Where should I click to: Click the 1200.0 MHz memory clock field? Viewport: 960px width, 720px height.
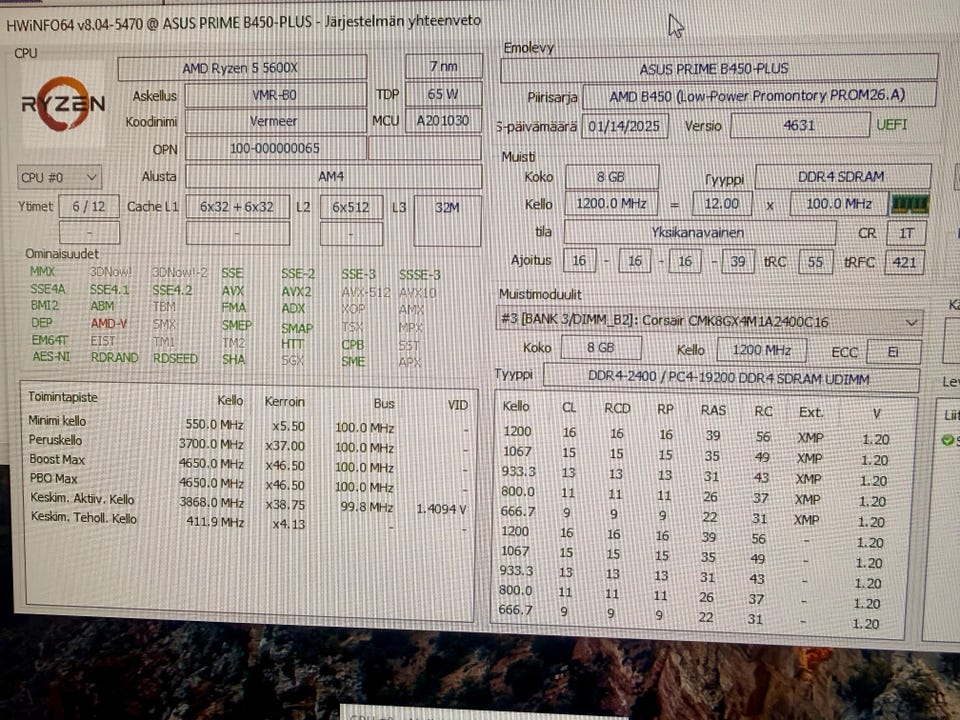pos(611,203)
